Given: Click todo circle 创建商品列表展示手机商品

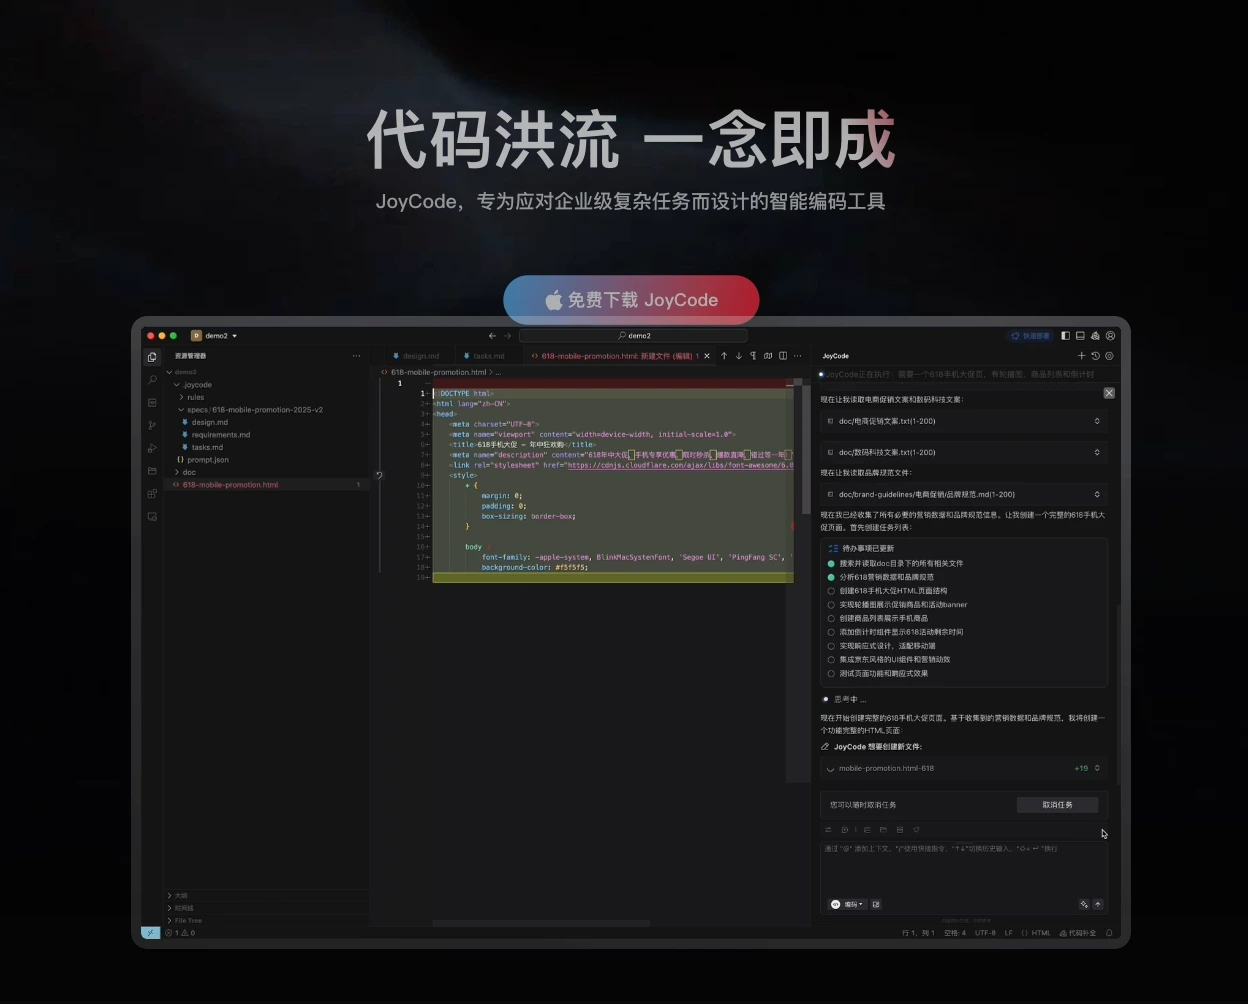Looking at the screenshot, I should point(831,618).
